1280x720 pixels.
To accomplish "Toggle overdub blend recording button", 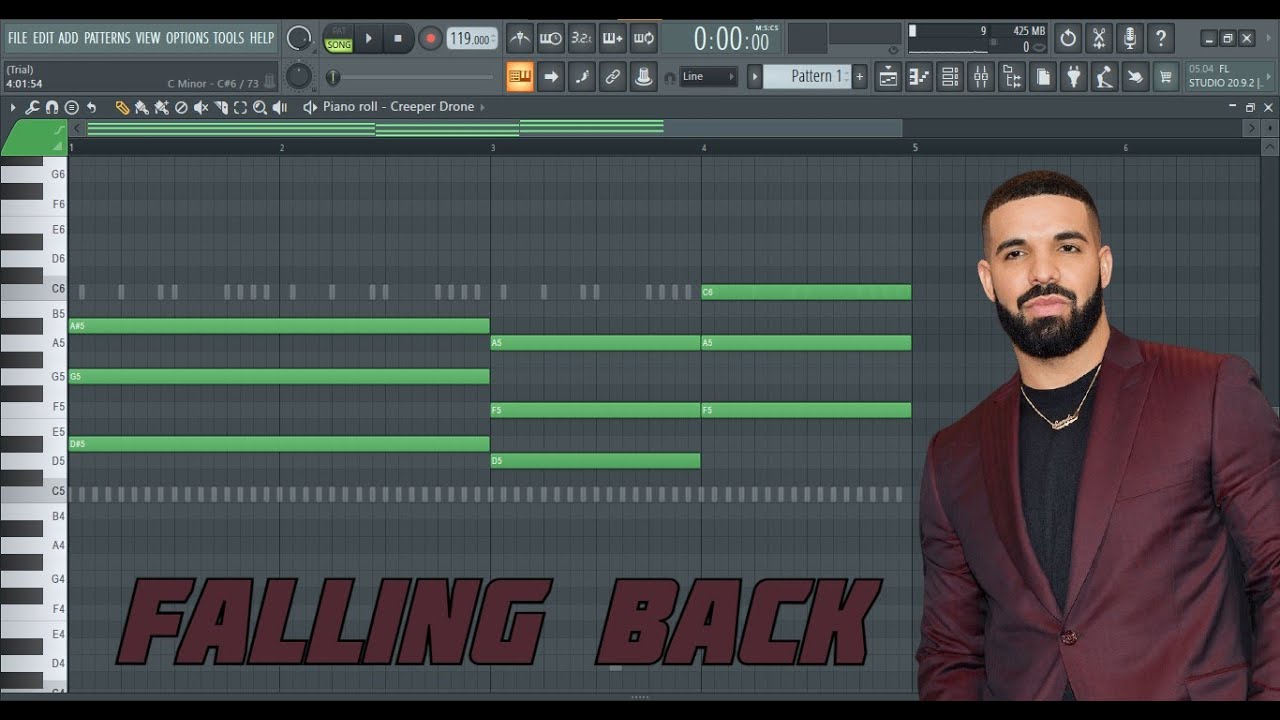I will pyautogui.click(x=613, y=38).
